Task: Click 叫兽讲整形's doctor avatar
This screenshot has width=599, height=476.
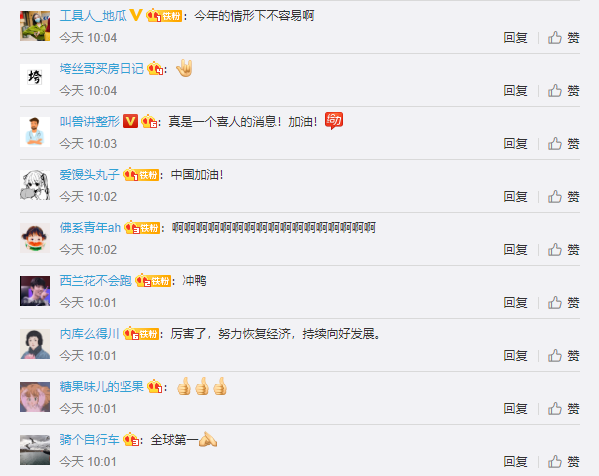Action: 35,132
